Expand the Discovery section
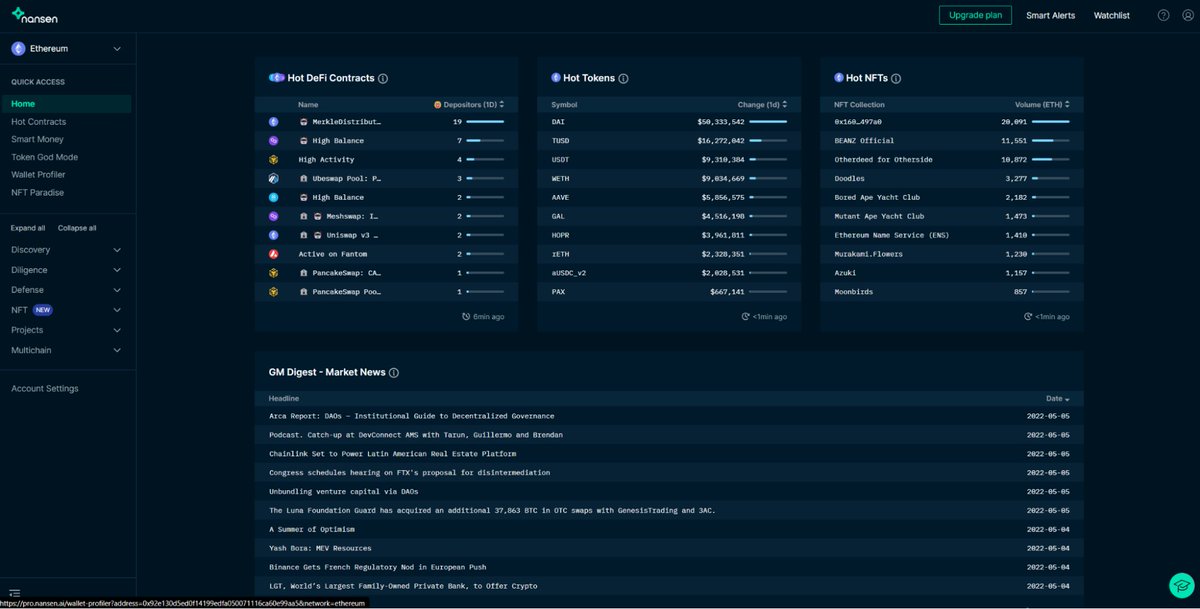Image resolution: width=1200 pixels, height=609 pixels. tap(66, 250)
